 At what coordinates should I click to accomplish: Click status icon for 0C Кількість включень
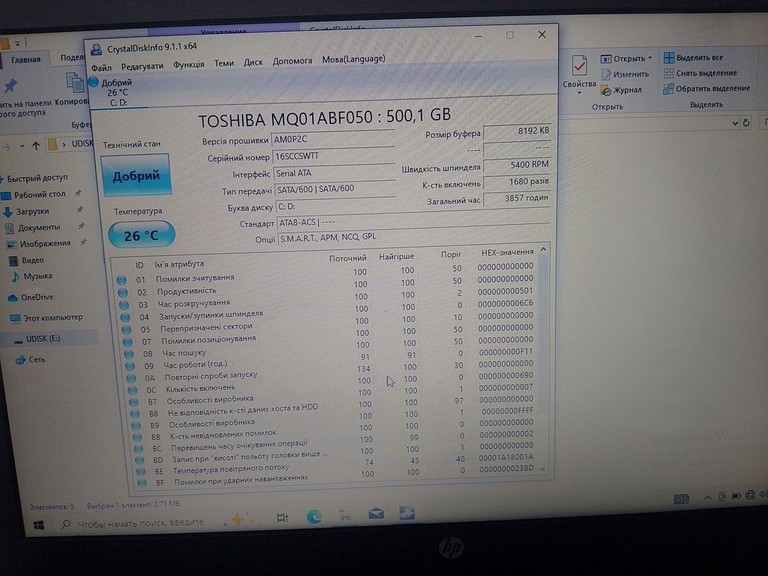pos(133,390)
